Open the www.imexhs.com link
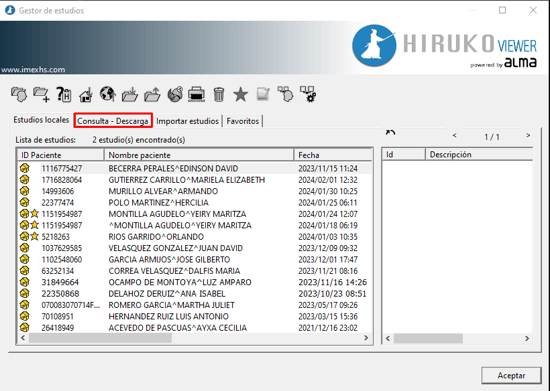 point(33,69)
